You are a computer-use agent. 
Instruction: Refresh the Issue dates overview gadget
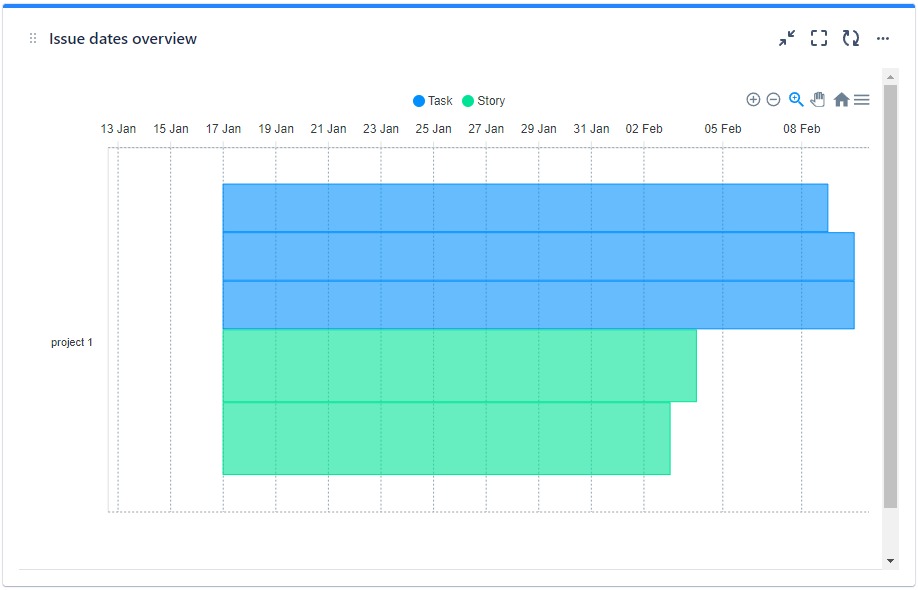(851, 39)
